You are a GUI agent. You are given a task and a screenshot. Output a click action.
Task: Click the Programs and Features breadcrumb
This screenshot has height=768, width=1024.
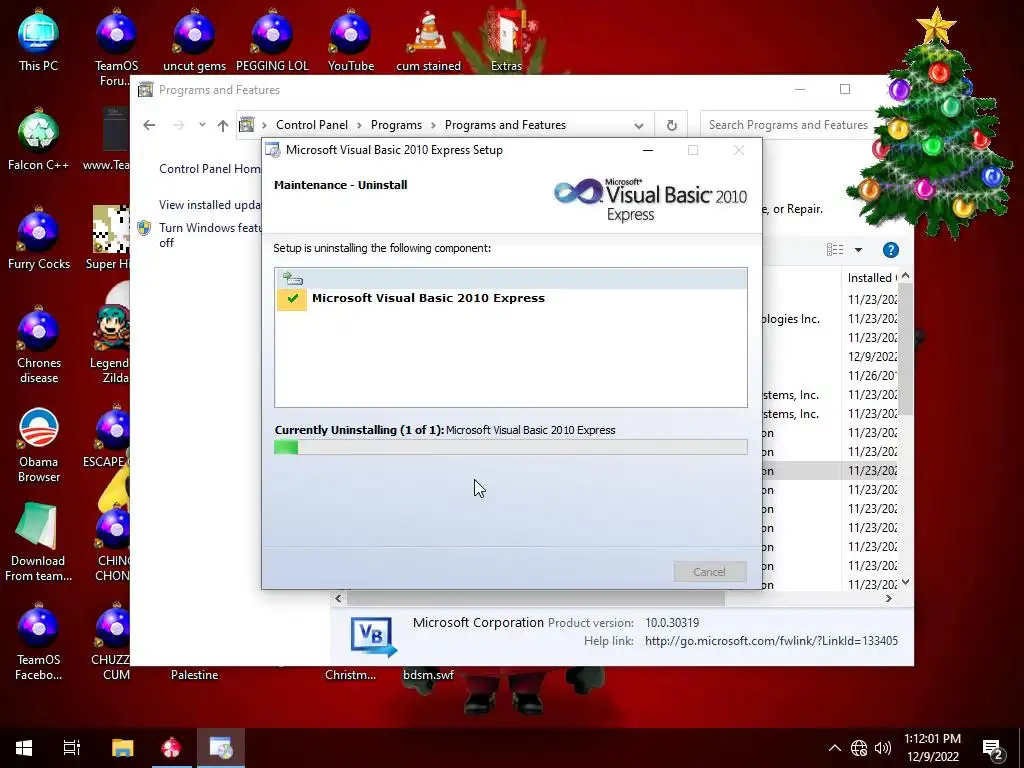tap(505, 125)
